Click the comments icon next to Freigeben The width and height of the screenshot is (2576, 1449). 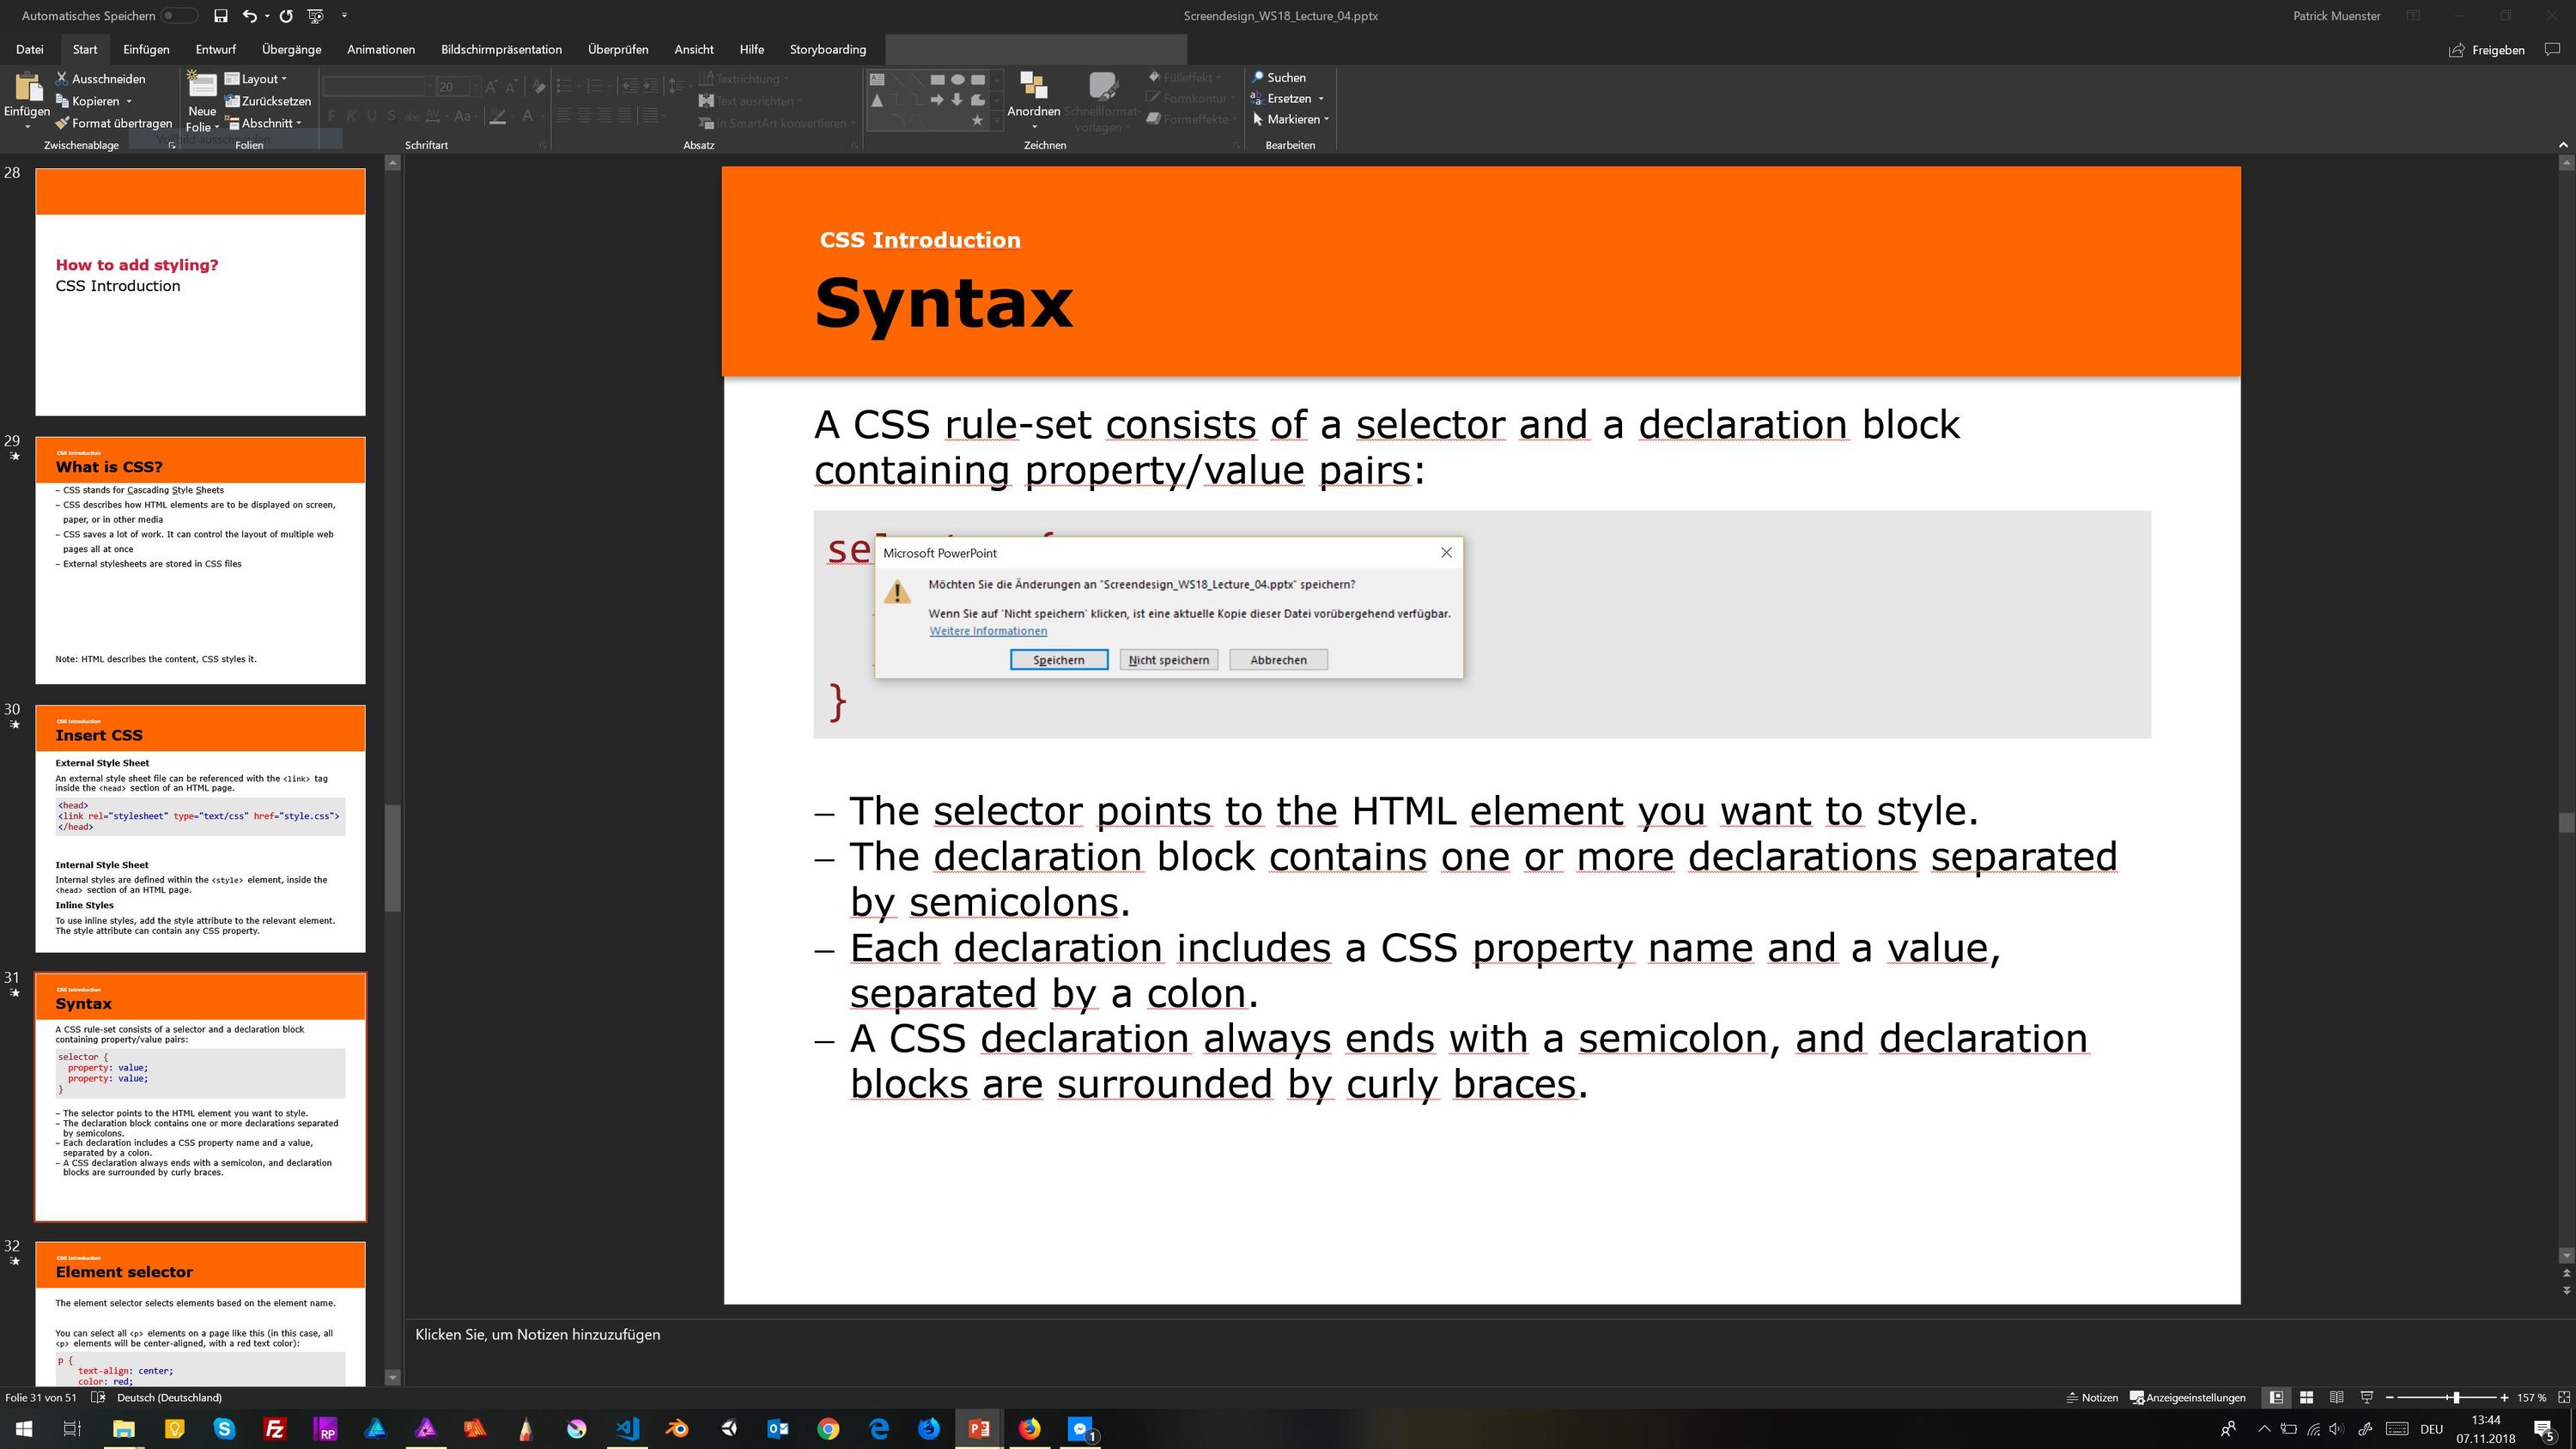coord(2552,49)
